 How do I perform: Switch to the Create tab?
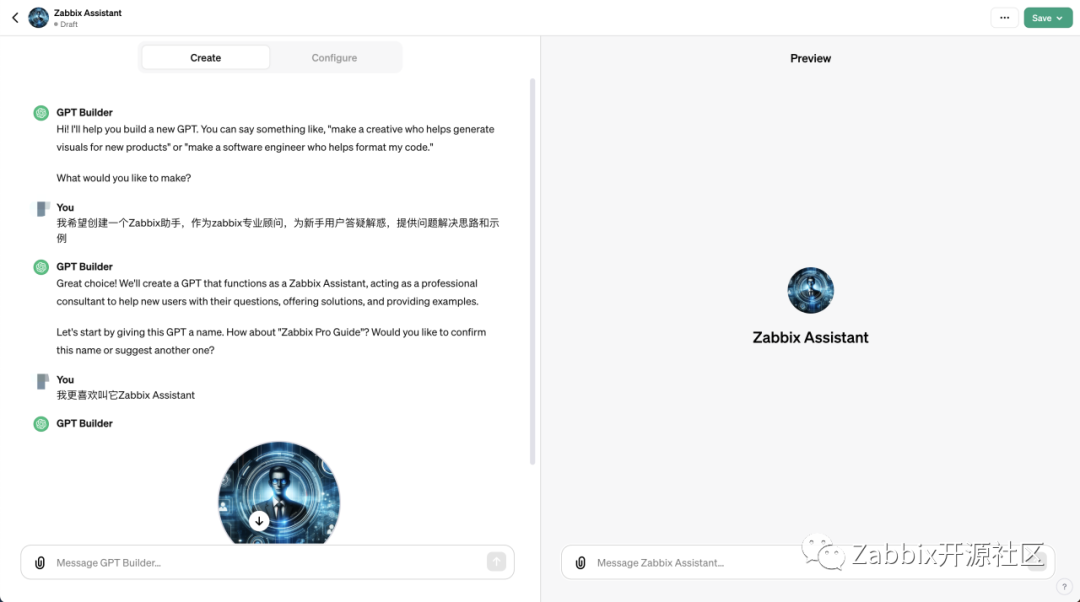click(x=205, y=58)
